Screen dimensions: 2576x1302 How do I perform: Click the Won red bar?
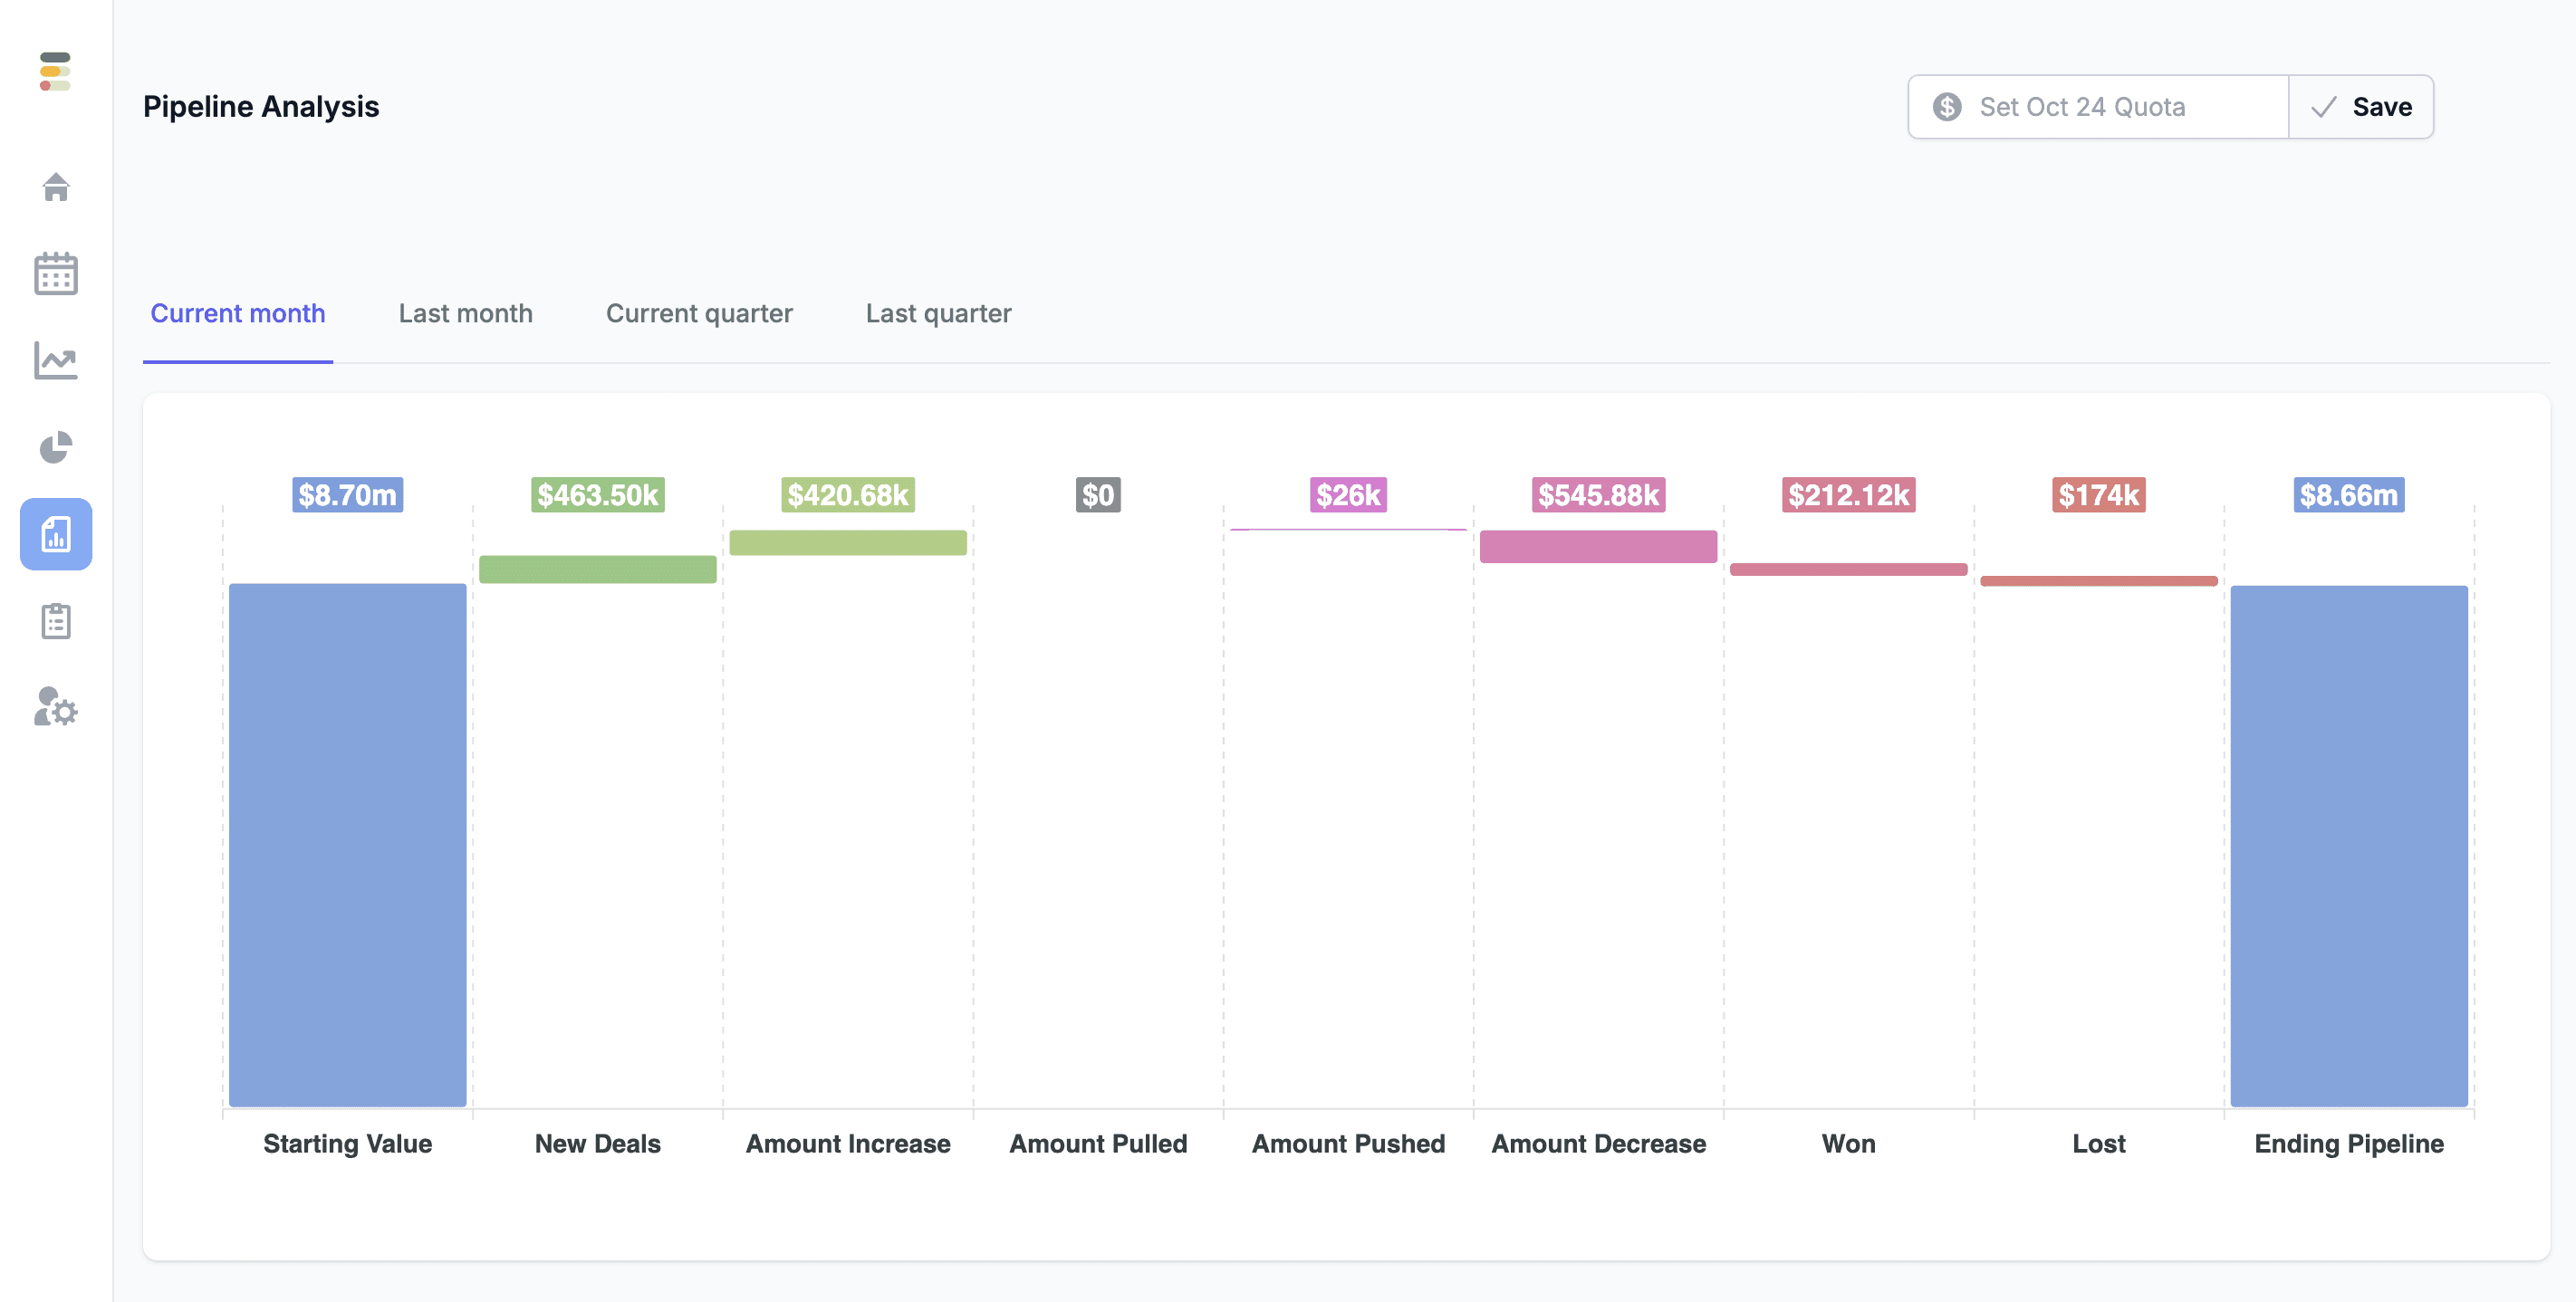pyautogui.click(x=1848, y=570)
